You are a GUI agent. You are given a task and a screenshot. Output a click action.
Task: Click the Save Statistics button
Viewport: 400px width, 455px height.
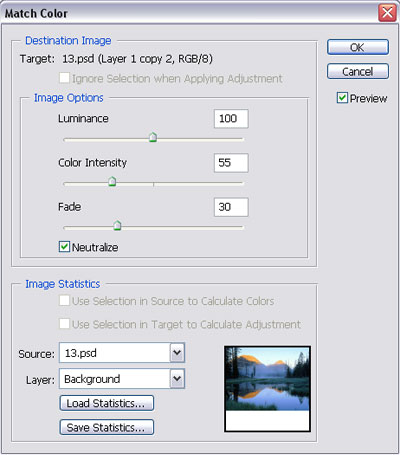tap(107, 427)
